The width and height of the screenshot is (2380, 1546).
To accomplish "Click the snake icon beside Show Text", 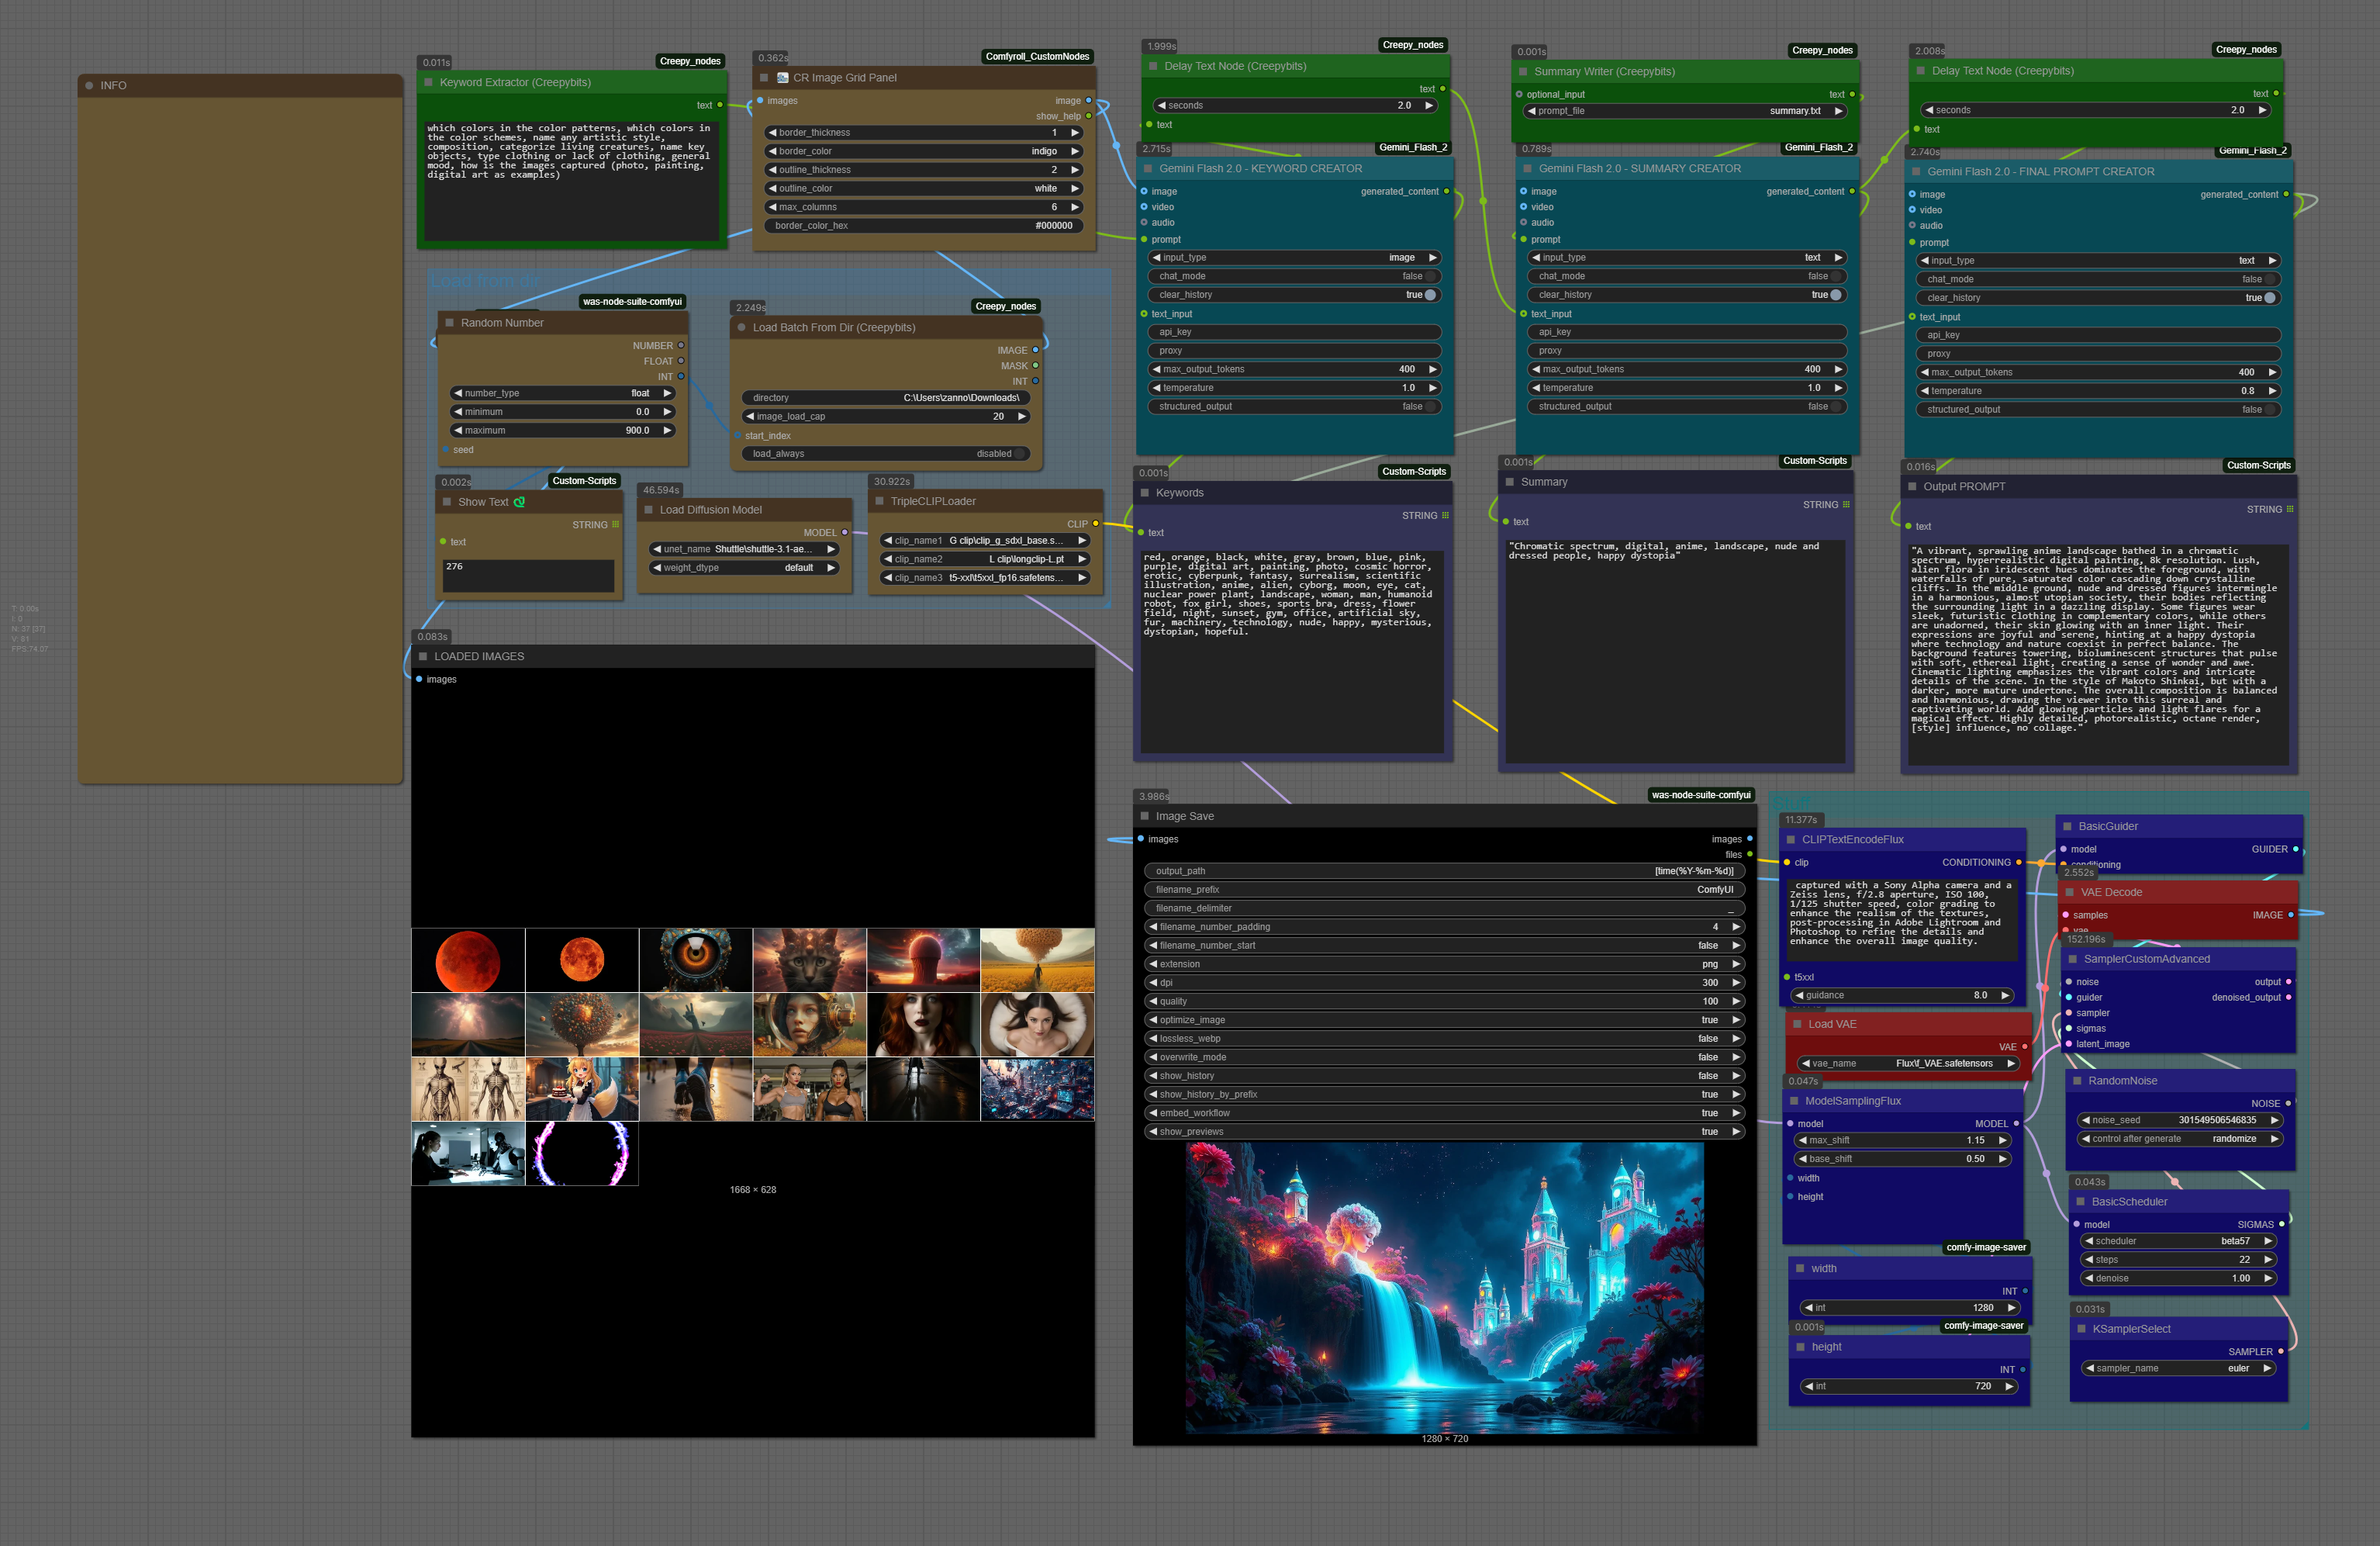I will tap(519, 502).
